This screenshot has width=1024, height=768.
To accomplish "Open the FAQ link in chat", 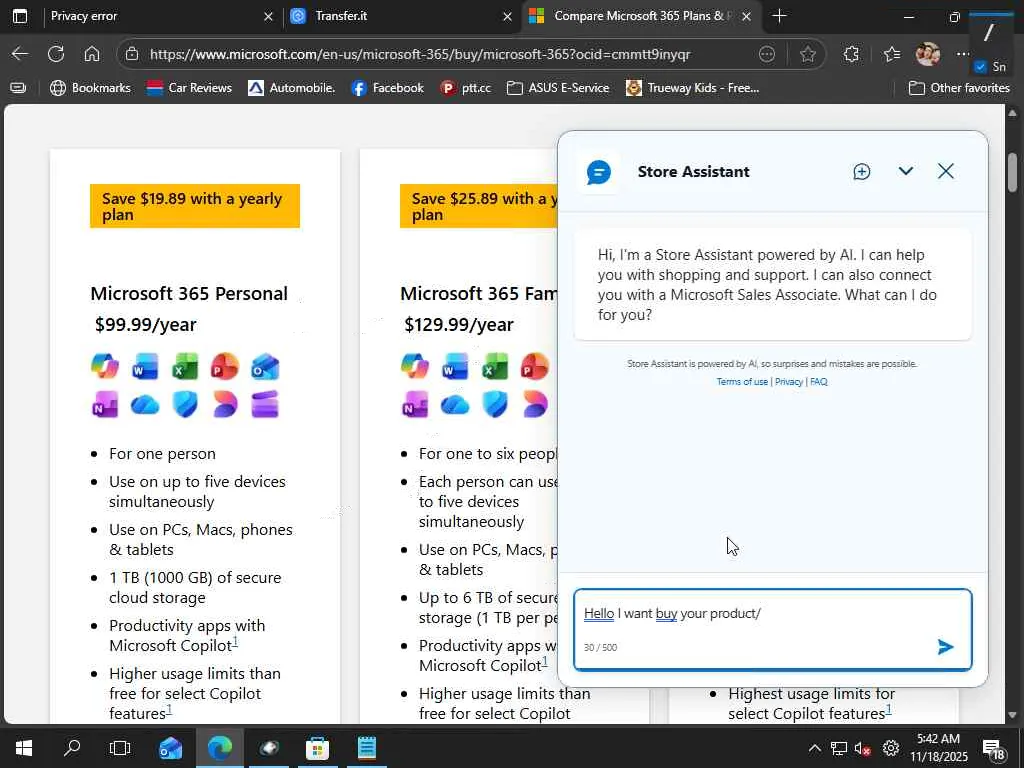I will [819, 381].
